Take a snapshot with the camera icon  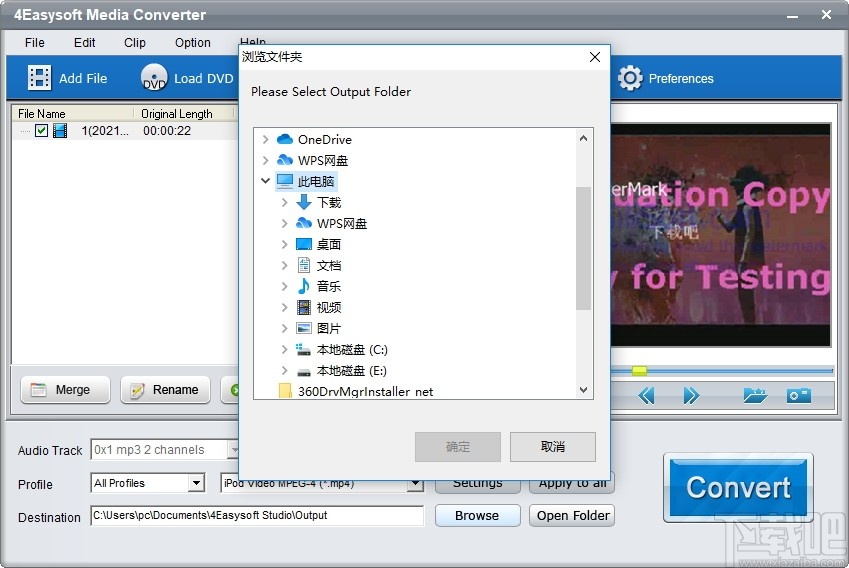pyautogui.click(x=799, y=395)
